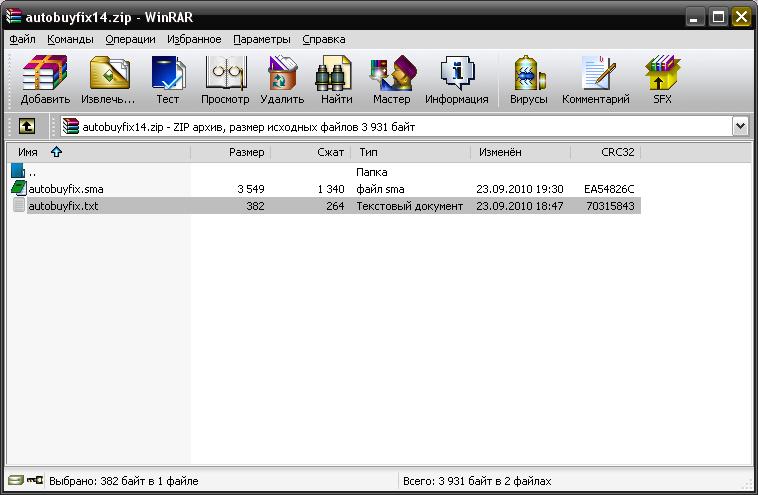Click 'Папка' type cell of parent row
Viewport: 758px width, 495px height.
(x=371, y=172)
